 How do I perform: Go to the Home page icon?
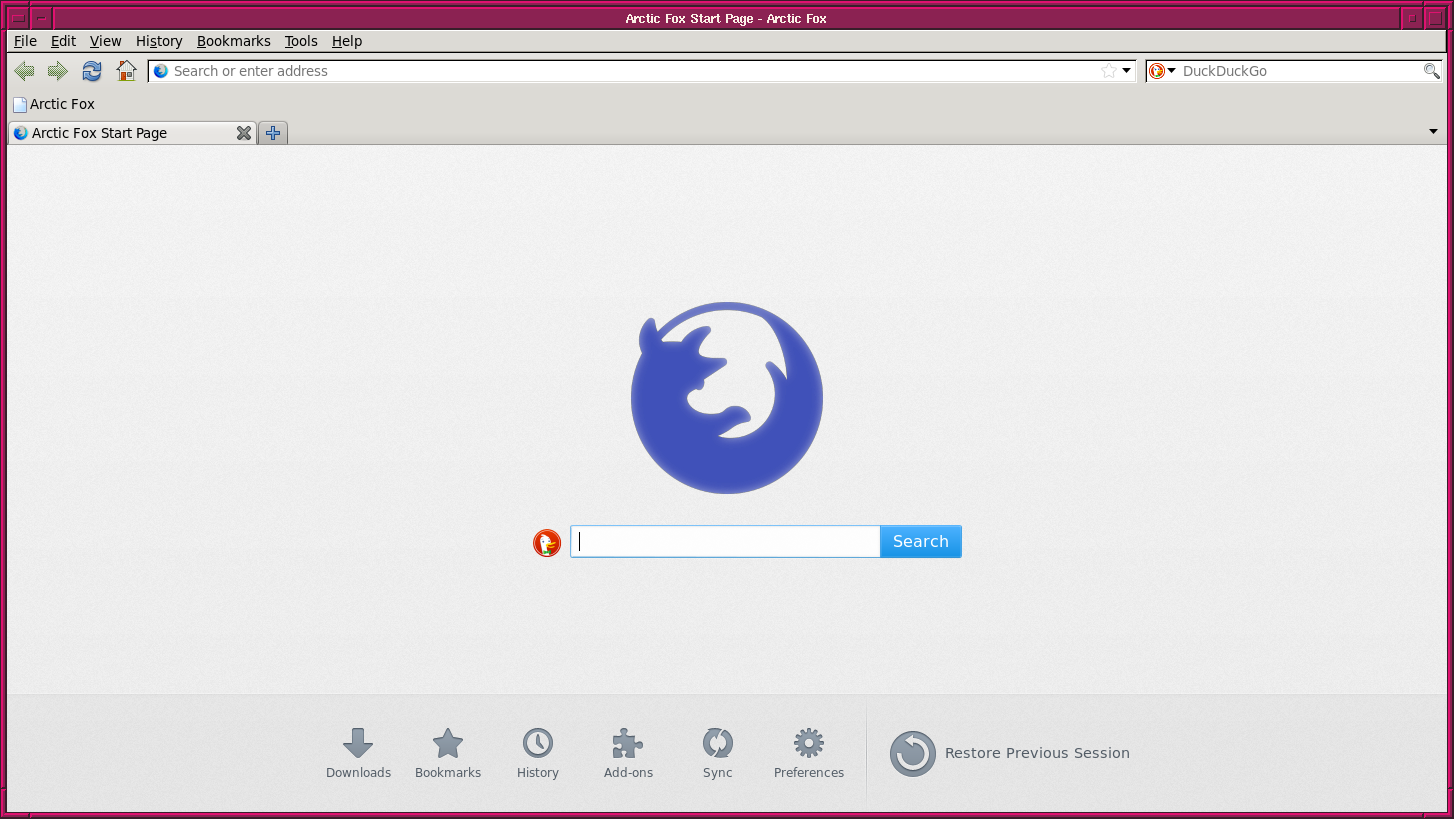(x=126, y=71)
